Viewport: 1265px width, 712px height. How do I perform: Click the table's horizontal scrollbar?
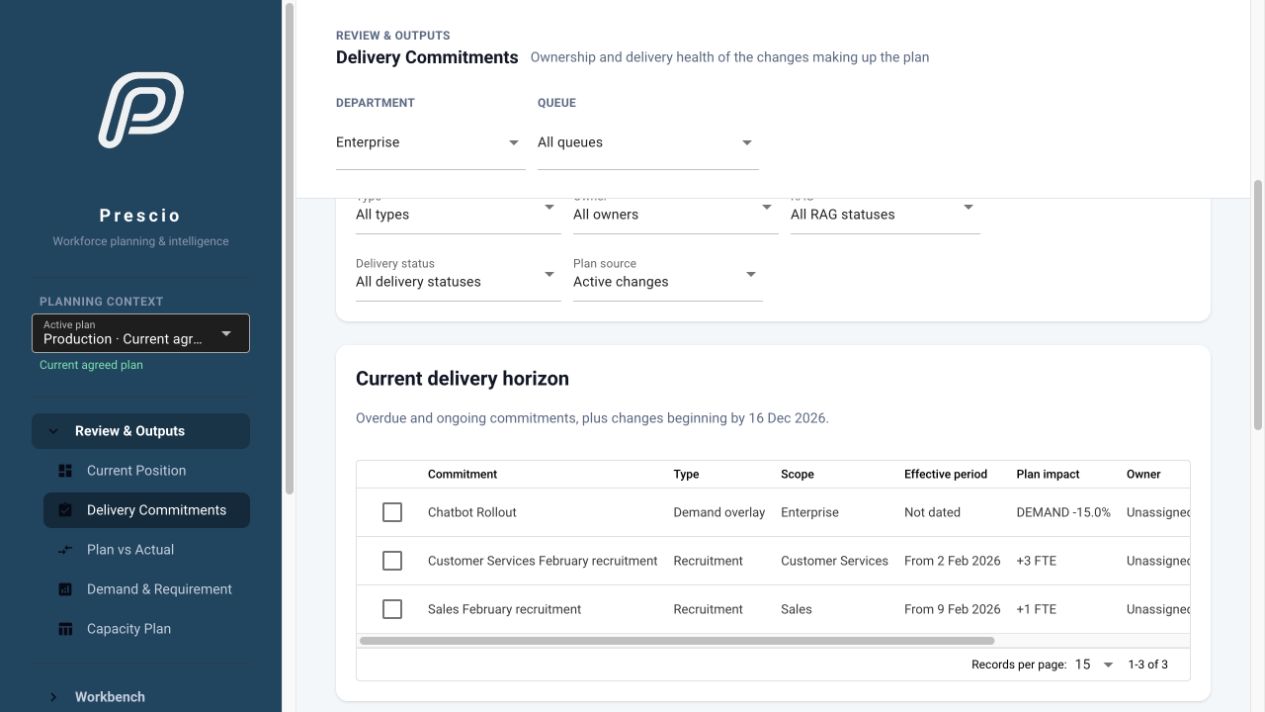677,640
